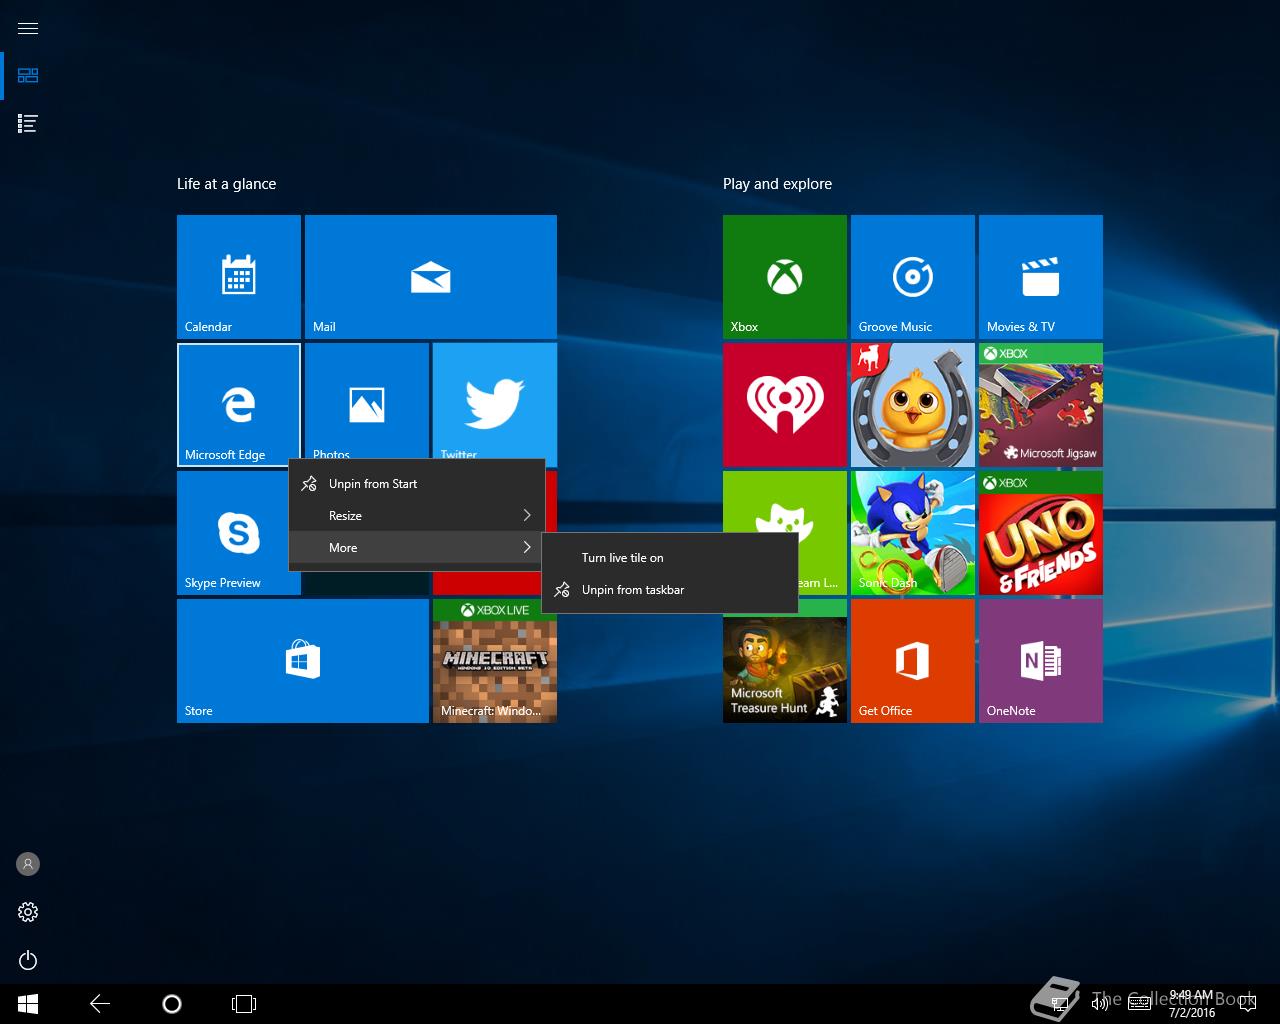Open the Calendar tile

(x=238, y=277)
